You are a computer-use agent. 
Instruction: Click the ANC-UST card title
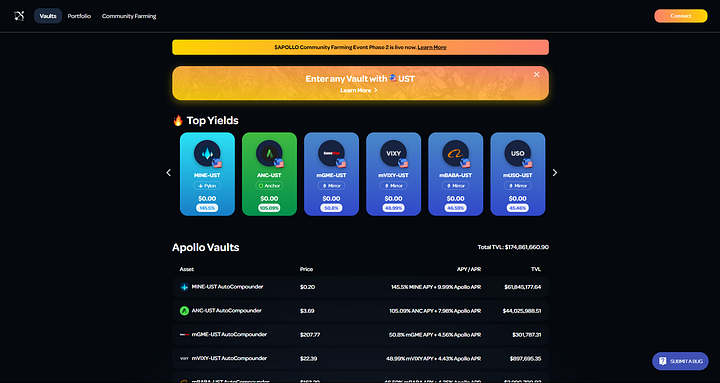point(269,175)
